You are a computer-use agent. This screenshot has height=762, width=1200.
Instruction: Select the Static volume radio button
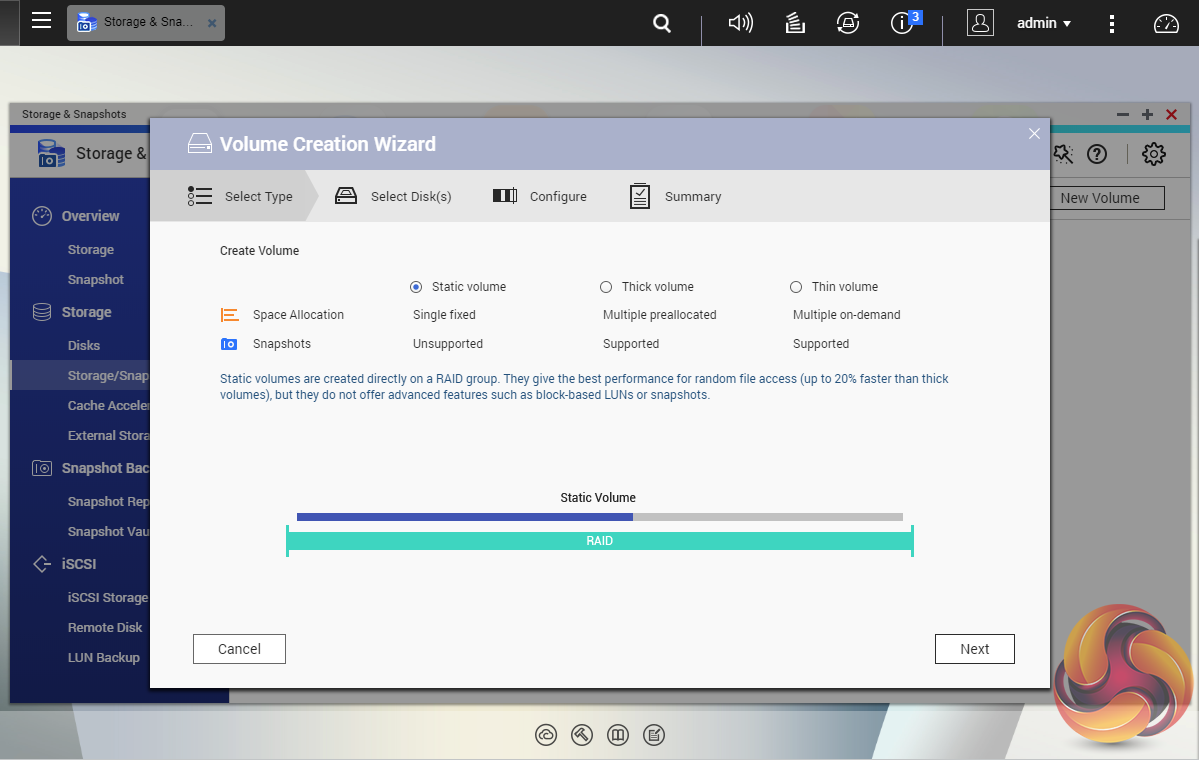(x=415, y=287)
